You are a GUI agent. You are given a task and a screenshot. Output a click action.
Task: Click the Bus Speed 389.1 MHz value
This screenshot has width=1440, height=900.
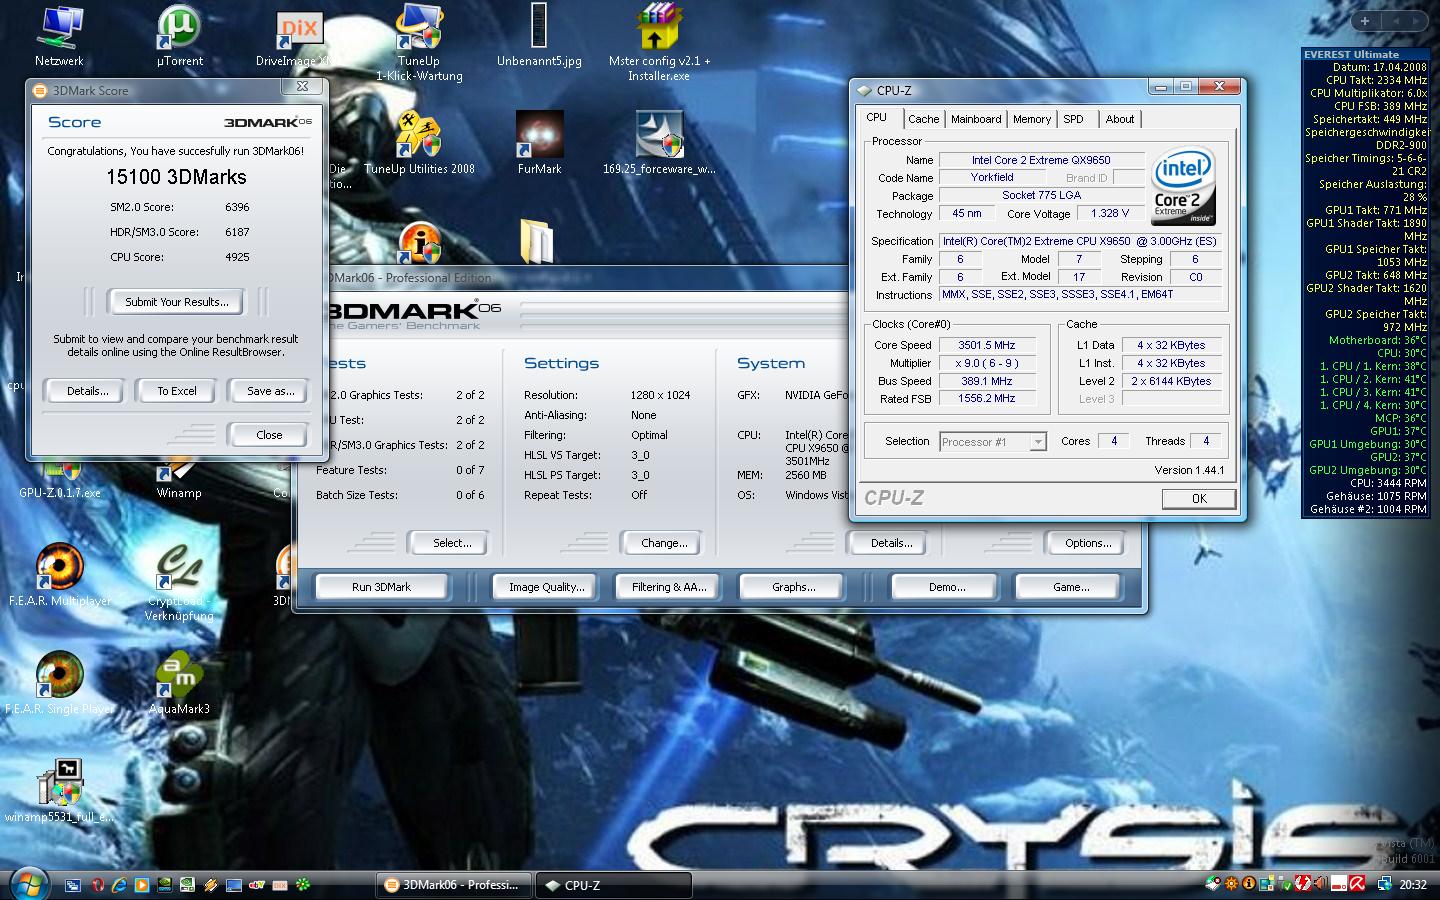[x=986, y=381]
